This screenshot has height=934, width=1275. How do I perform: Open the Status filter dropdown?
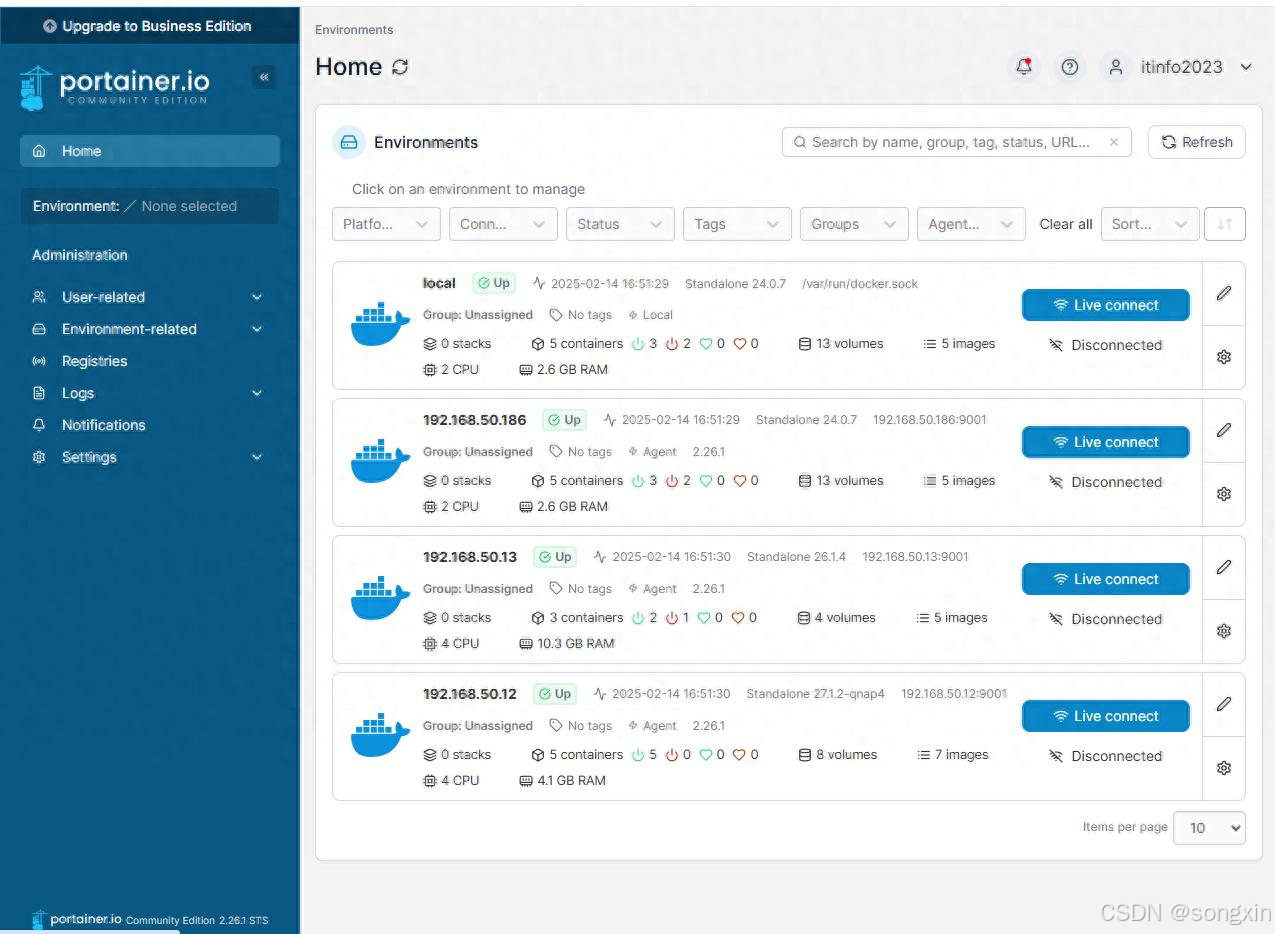point(620,224)
